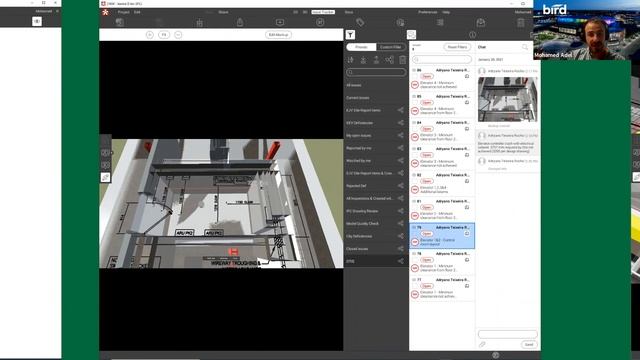This screenshot has height=360, width=640.
Task: Click the presets search field
Action: click(x=376, y=72)
